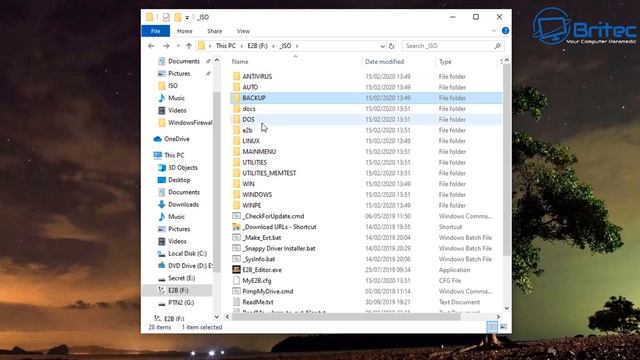This screenshot has height=360, width=640.
Task: Switch to the Home ribbon tab
Action: [x=184, y=31]
